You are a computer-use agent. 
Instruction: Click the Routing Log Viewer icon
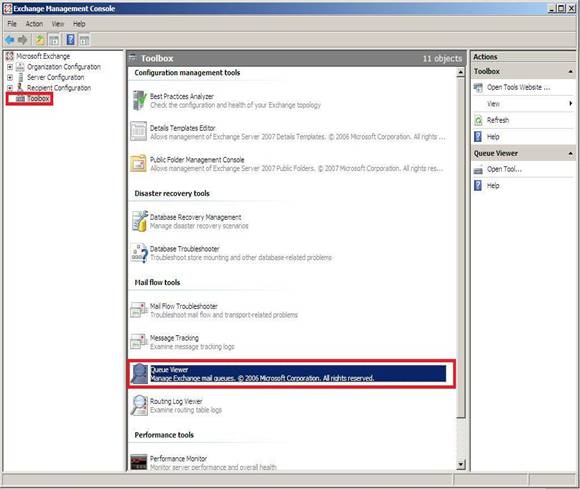click(x=139, y=405)
